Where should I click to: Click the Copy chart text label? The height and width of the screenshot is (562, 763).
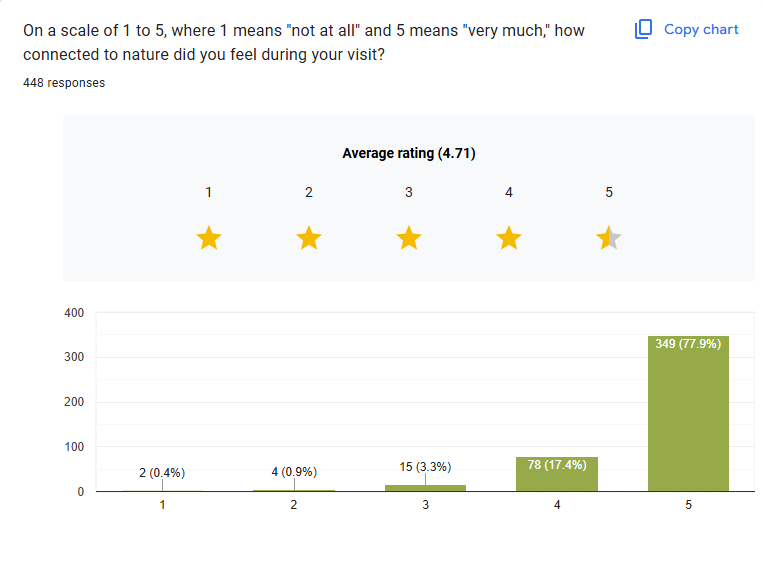point(701,29)
